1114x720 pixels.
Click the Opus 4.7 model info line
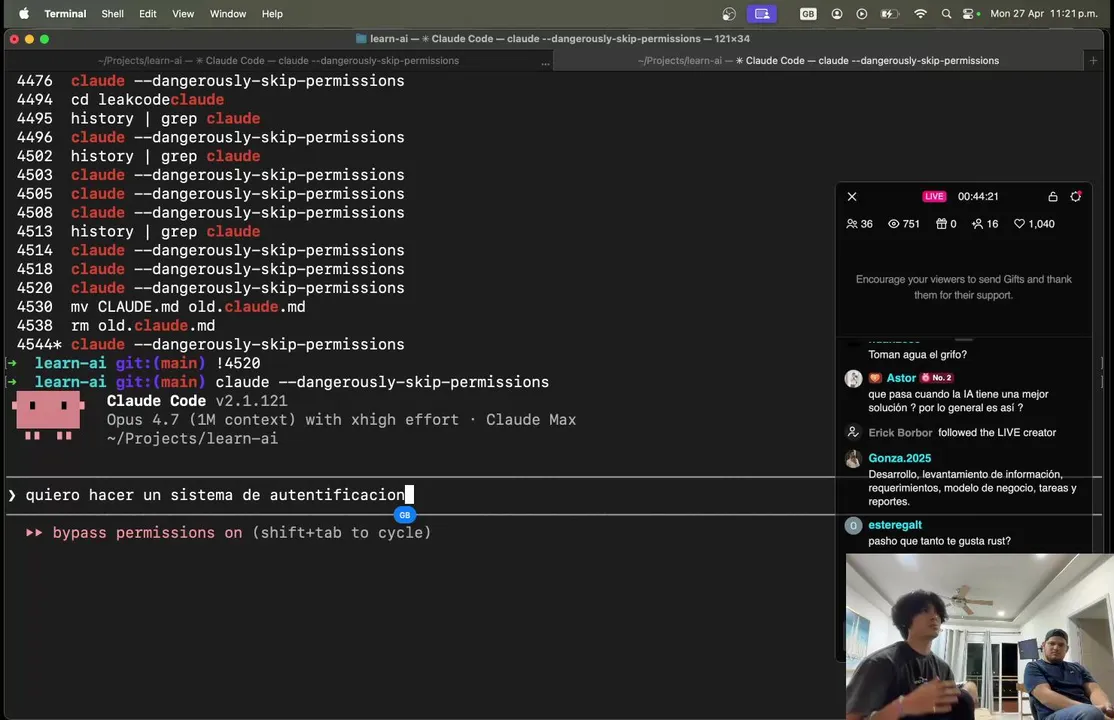click(x=341, y=420)
